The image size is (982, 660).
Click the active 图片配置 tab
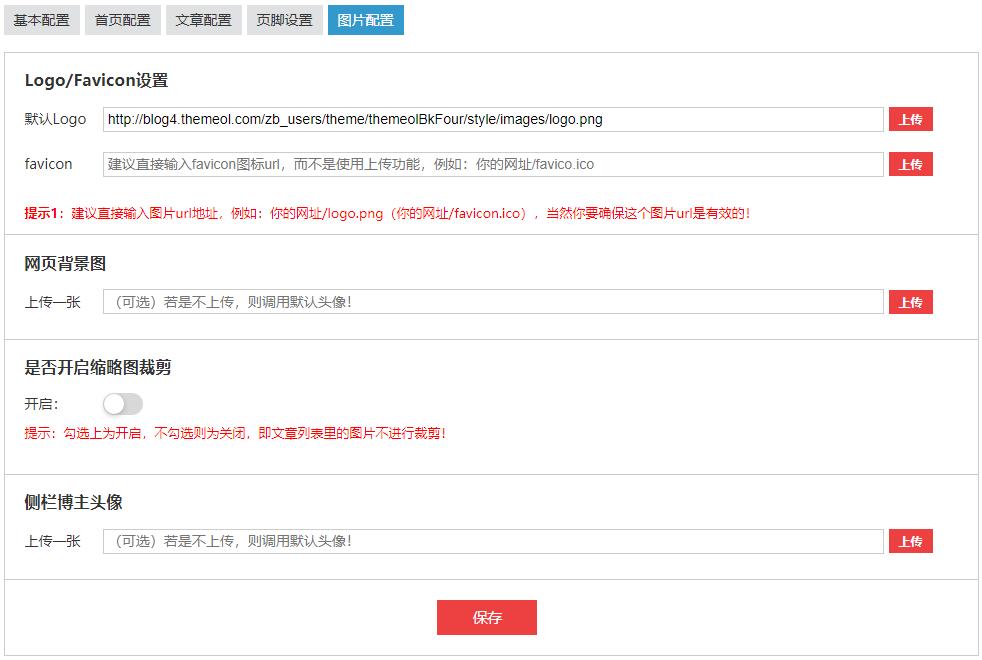point(365,20)
